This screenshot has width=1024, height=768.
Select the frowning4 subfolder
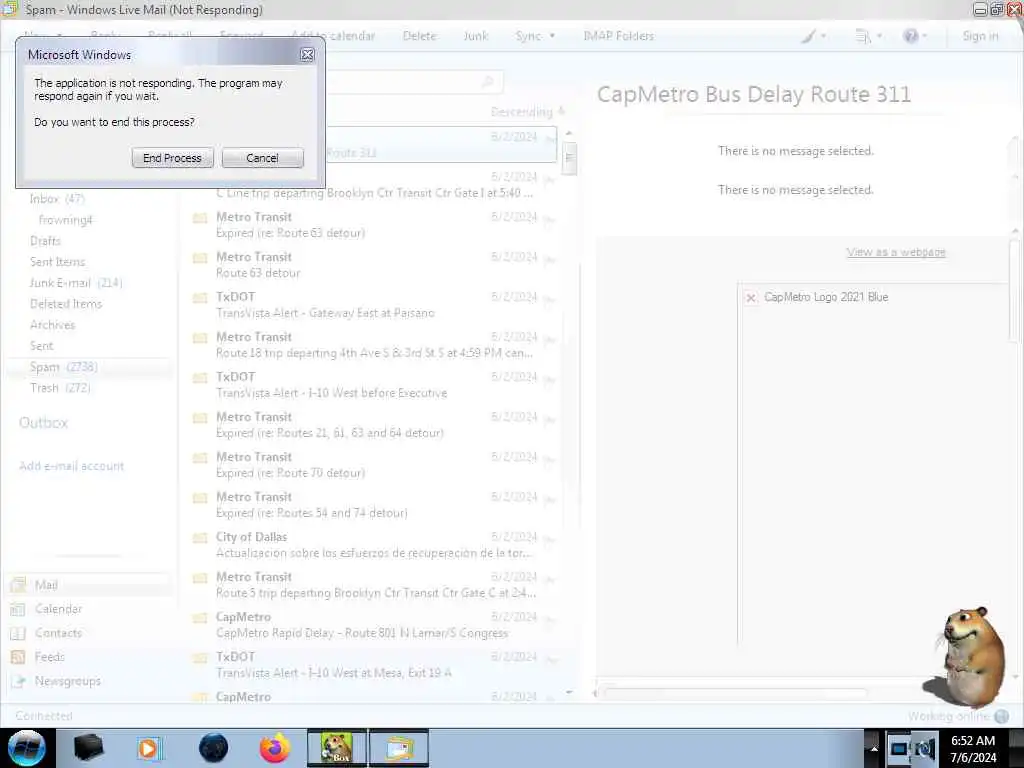tap(65, 220)
